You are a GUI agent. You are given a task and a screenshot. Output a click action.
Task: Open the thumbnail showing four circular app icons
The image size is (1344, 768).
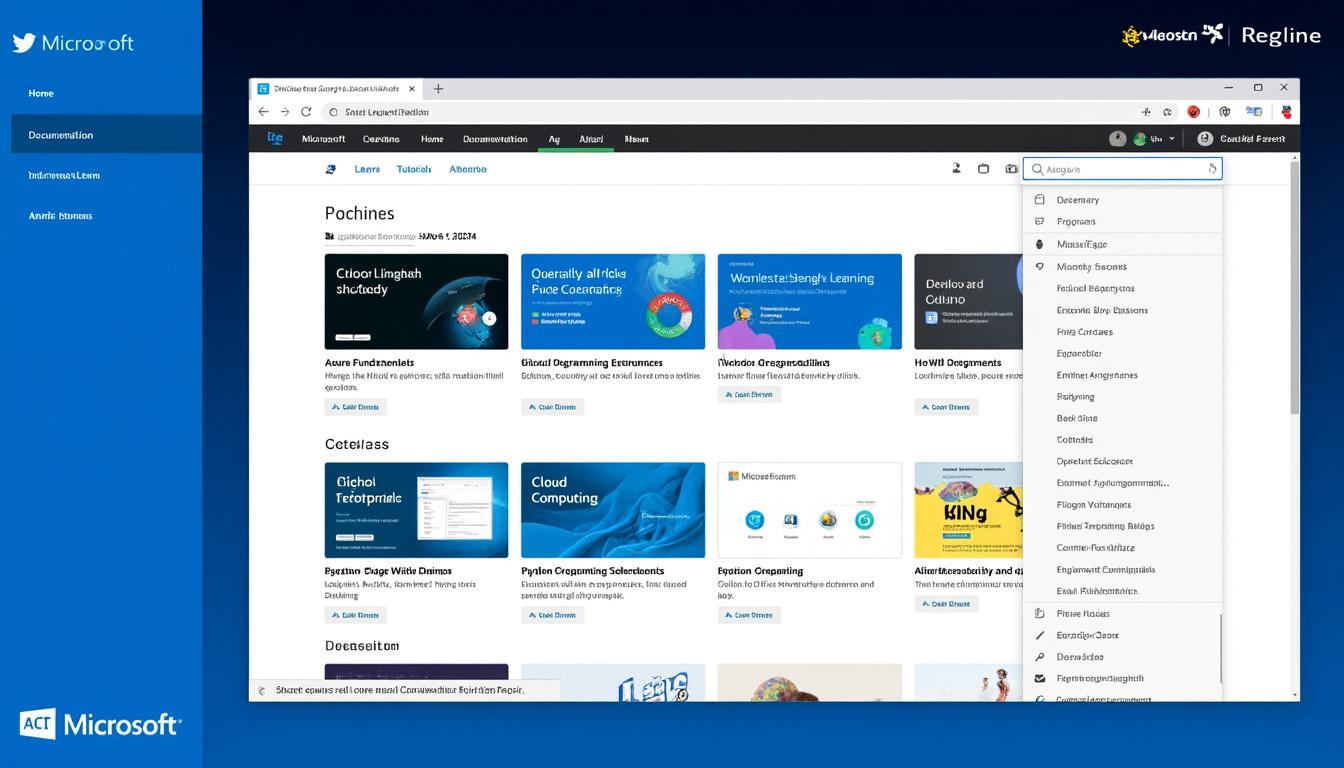tap(810, 510)
